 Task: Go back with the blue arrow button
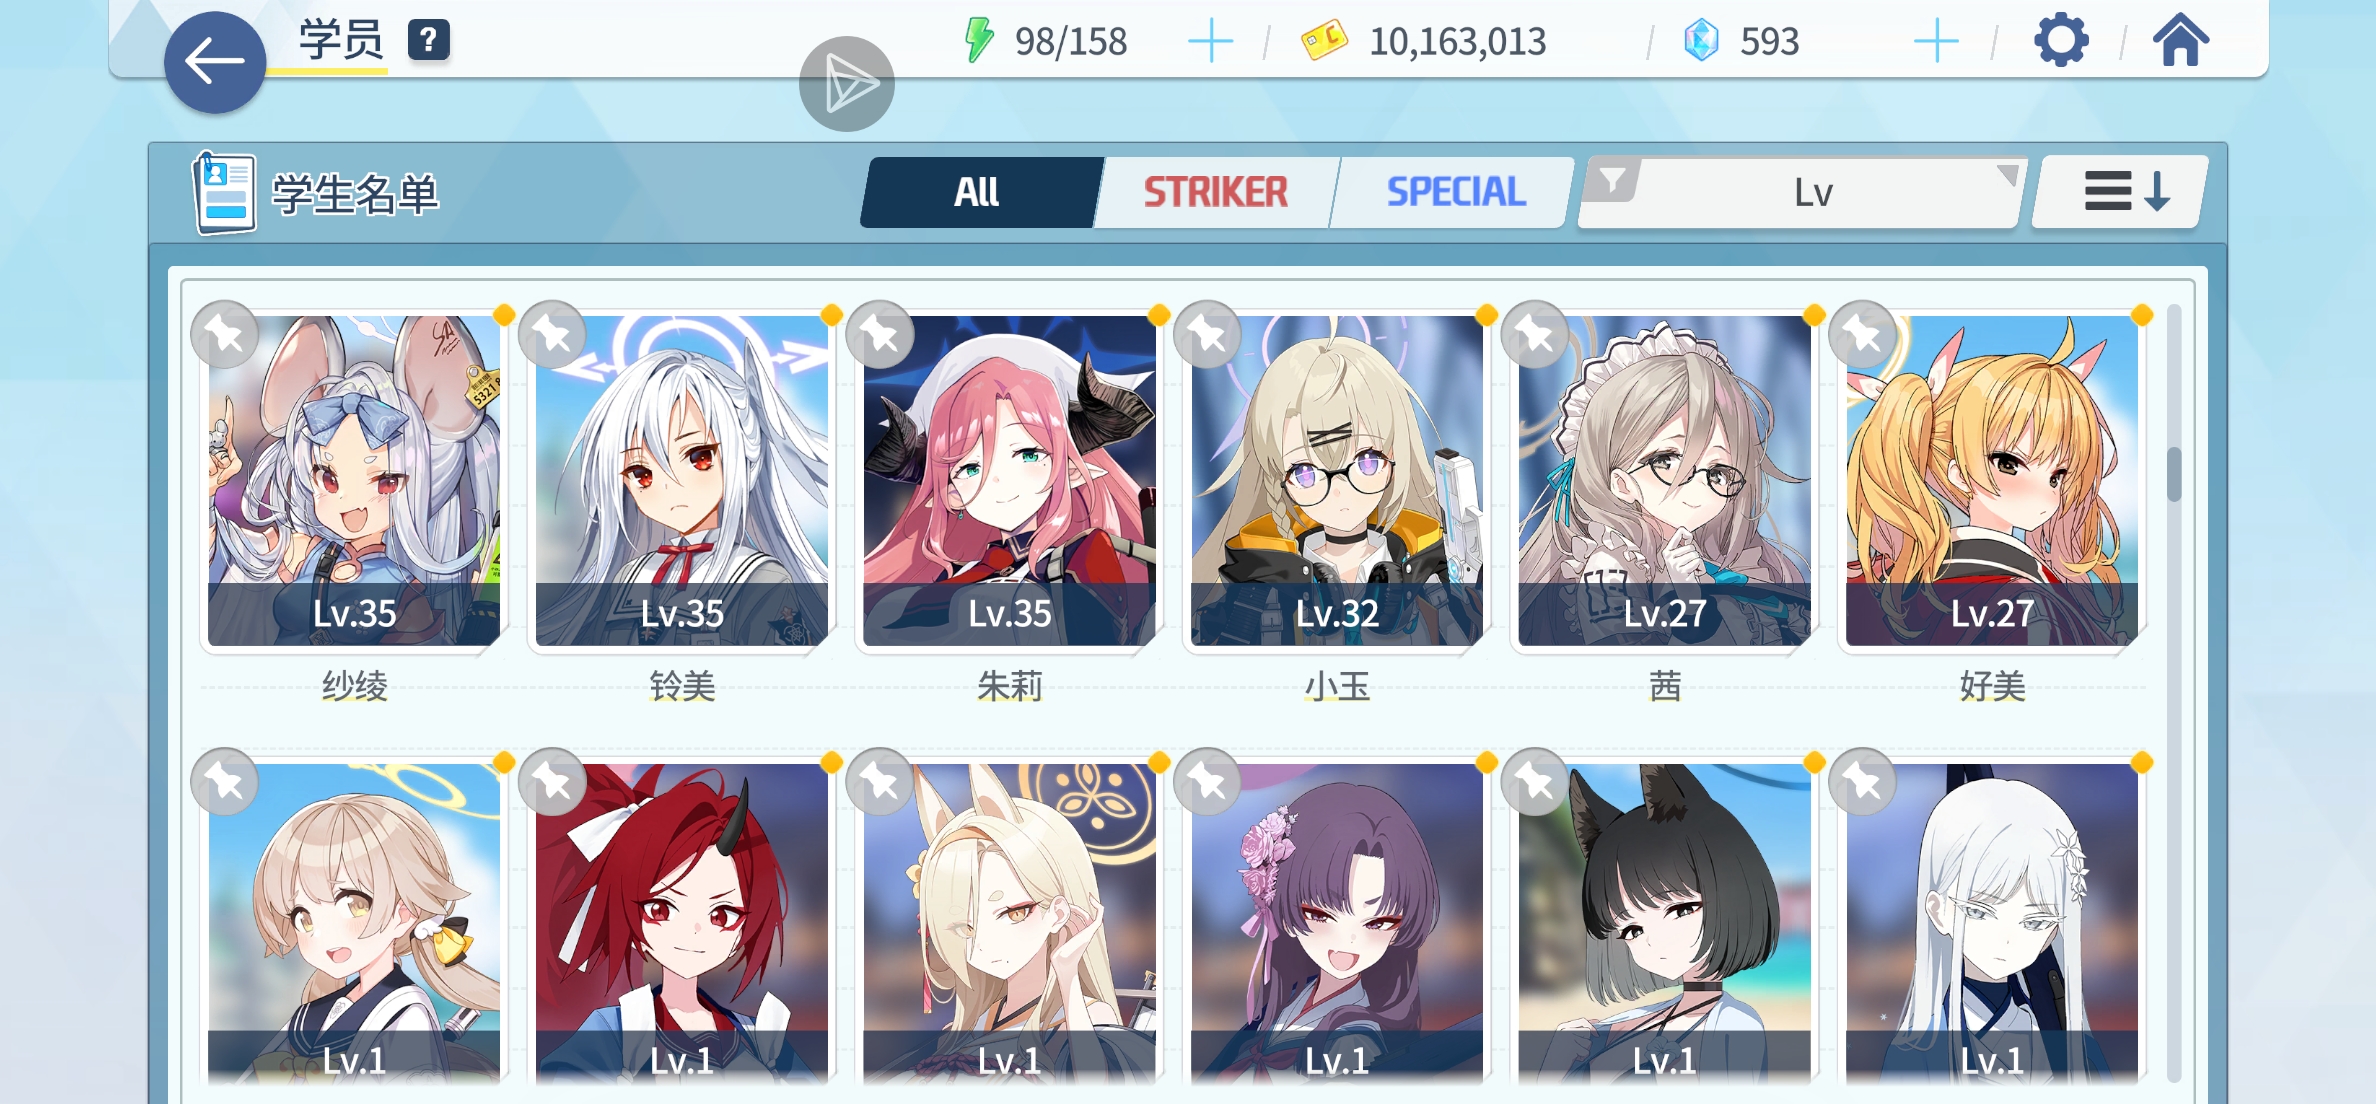pos(215,62)
